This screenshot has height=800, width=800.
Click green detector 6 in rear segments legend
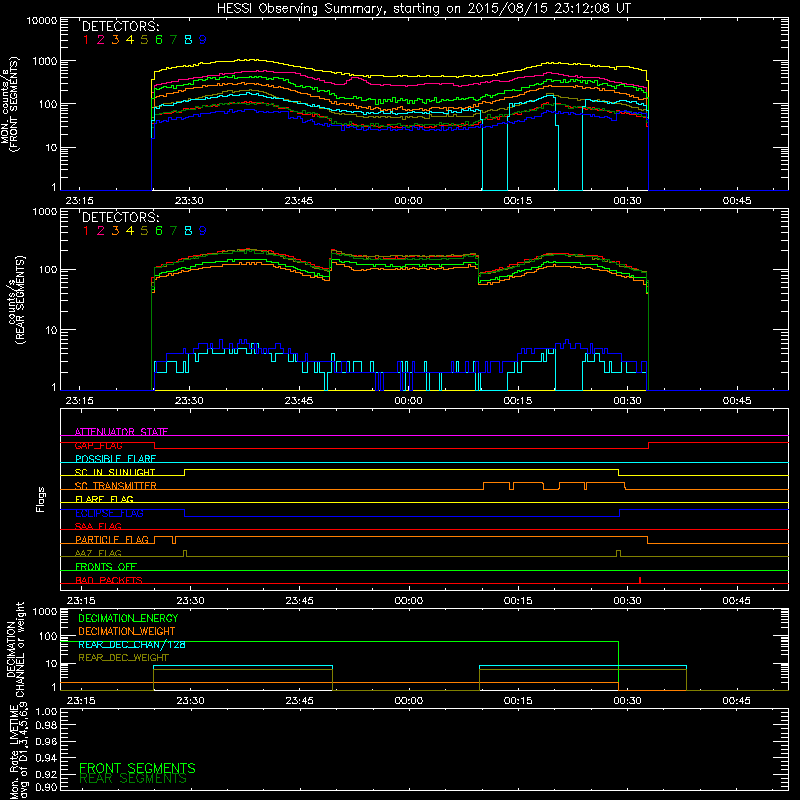coord(159,231)
